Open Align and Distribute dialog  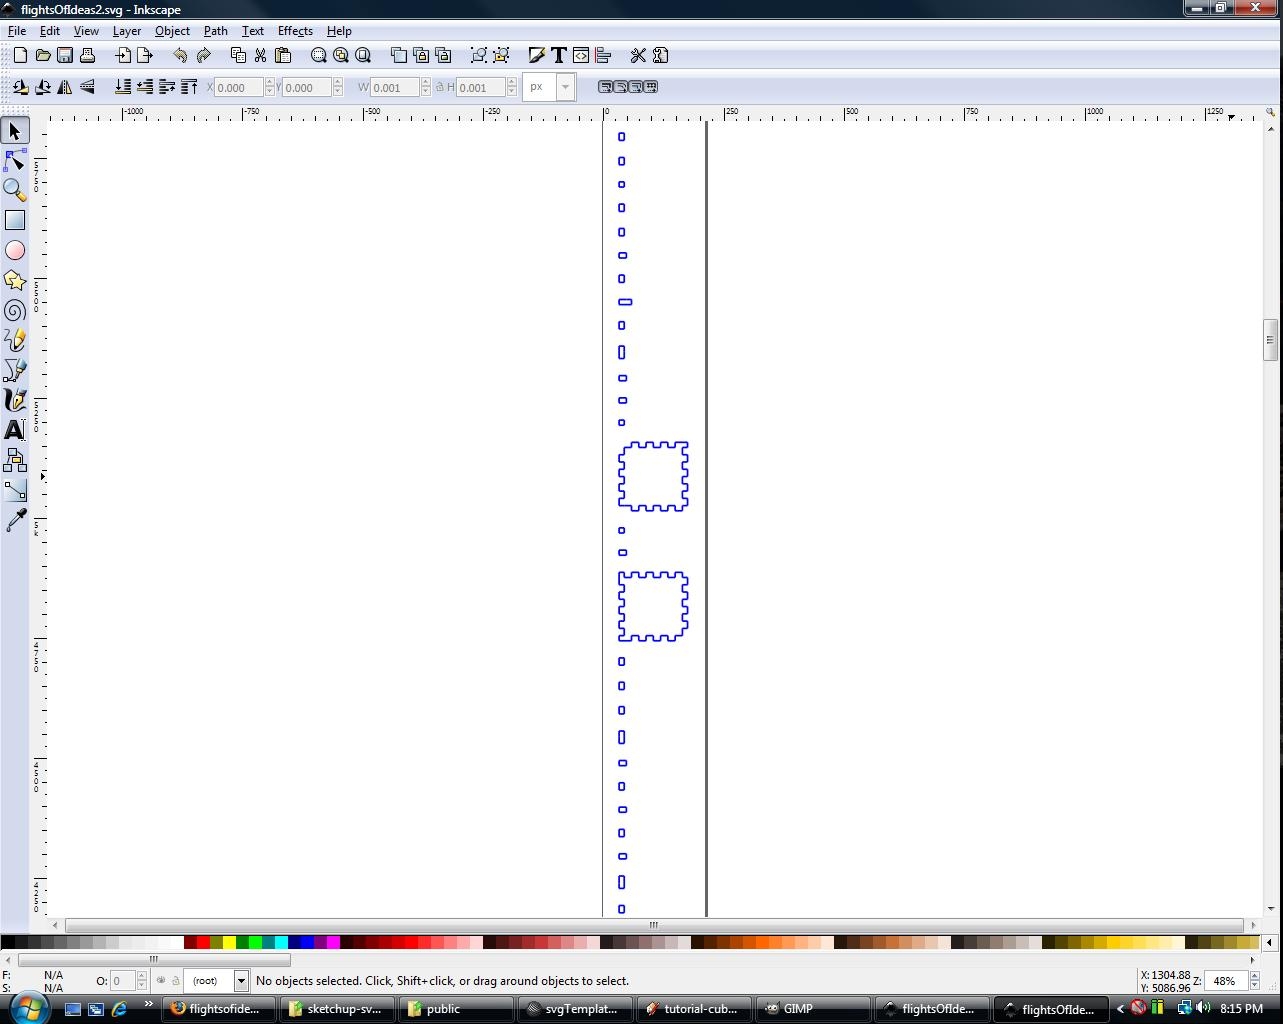(603, 55)
